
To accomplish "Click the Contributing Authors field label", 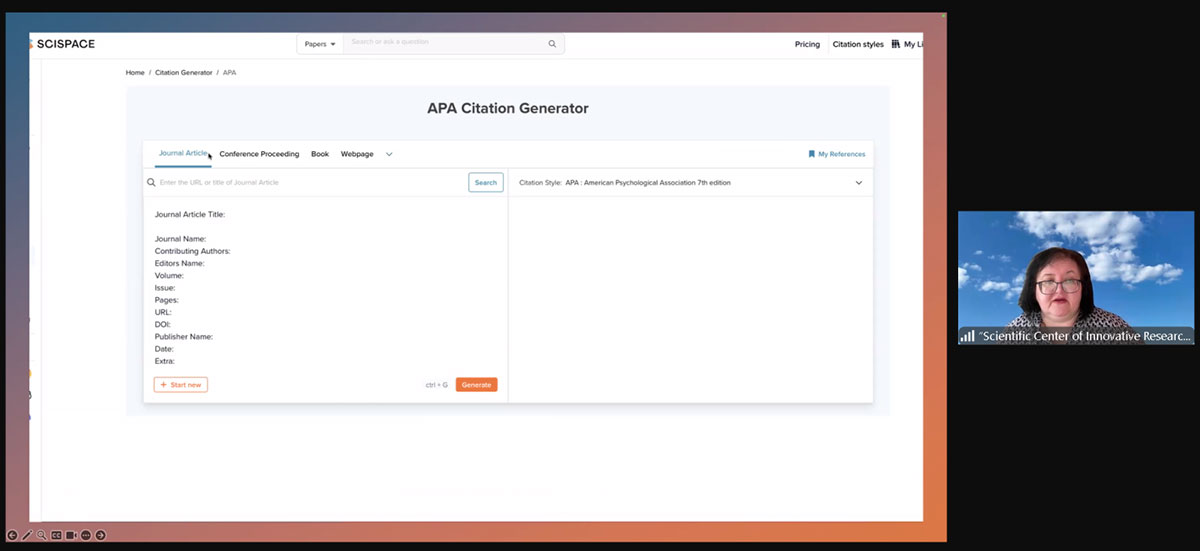I will 192,251.
